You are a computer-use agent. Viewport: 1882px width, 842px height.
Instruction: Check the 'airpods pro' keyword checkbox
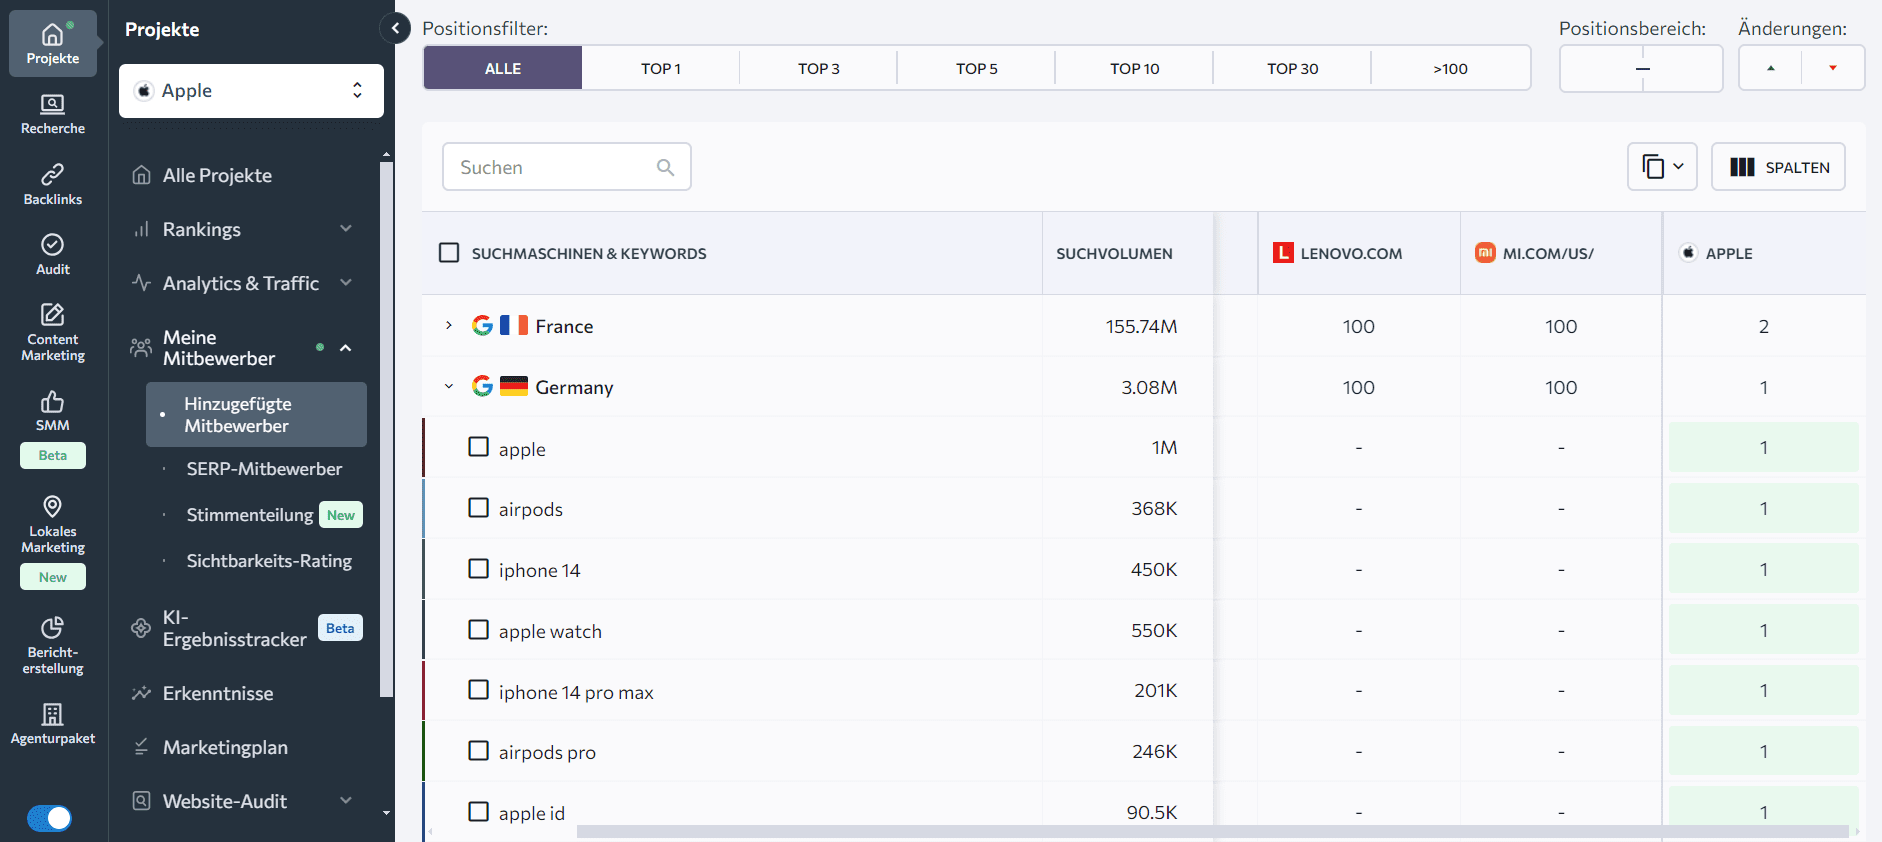click(479, 751)
